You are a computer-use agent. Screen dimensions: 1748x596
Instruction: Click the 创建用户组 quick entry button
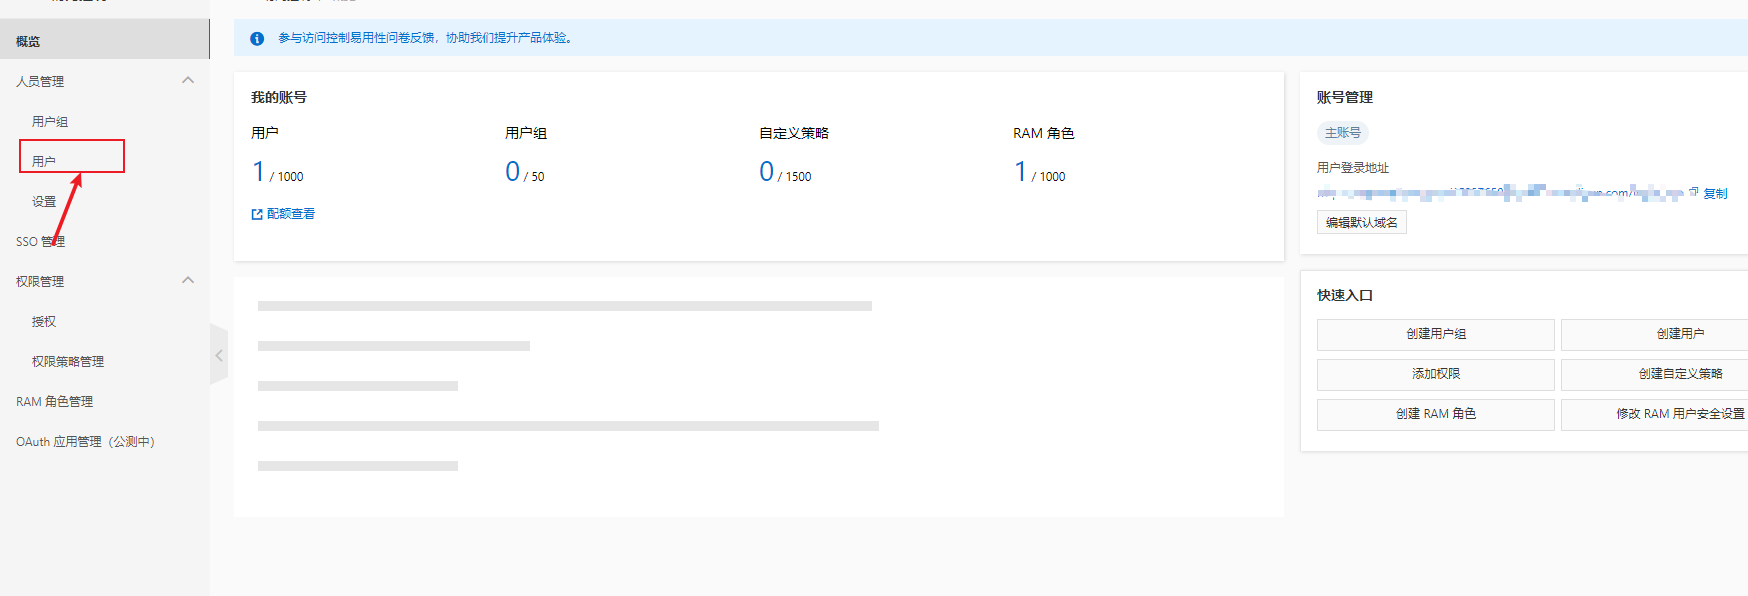(1436, 334)
